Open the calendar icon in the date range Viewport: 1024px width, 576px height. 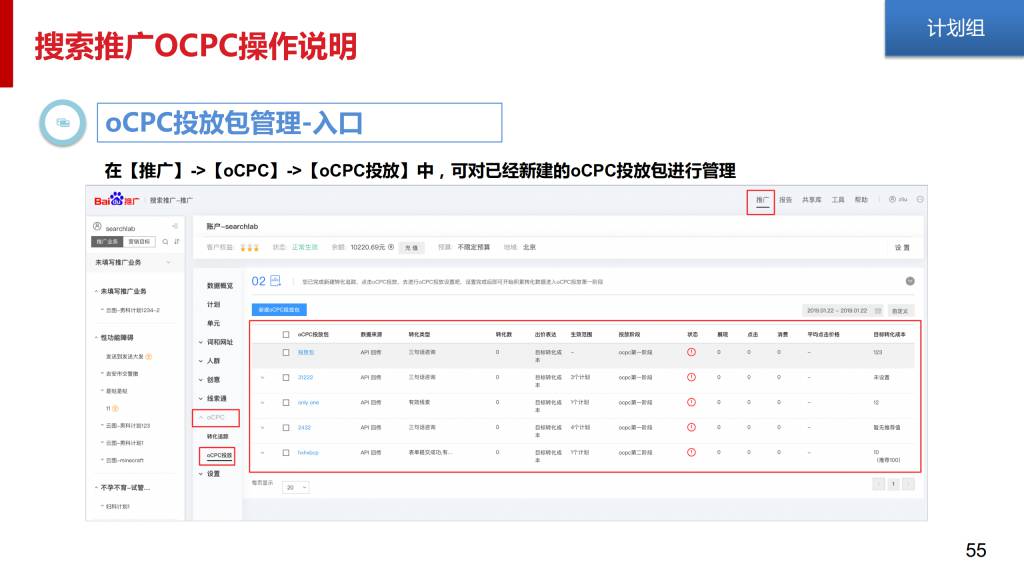pyautogui.click(x=878, y=310)
